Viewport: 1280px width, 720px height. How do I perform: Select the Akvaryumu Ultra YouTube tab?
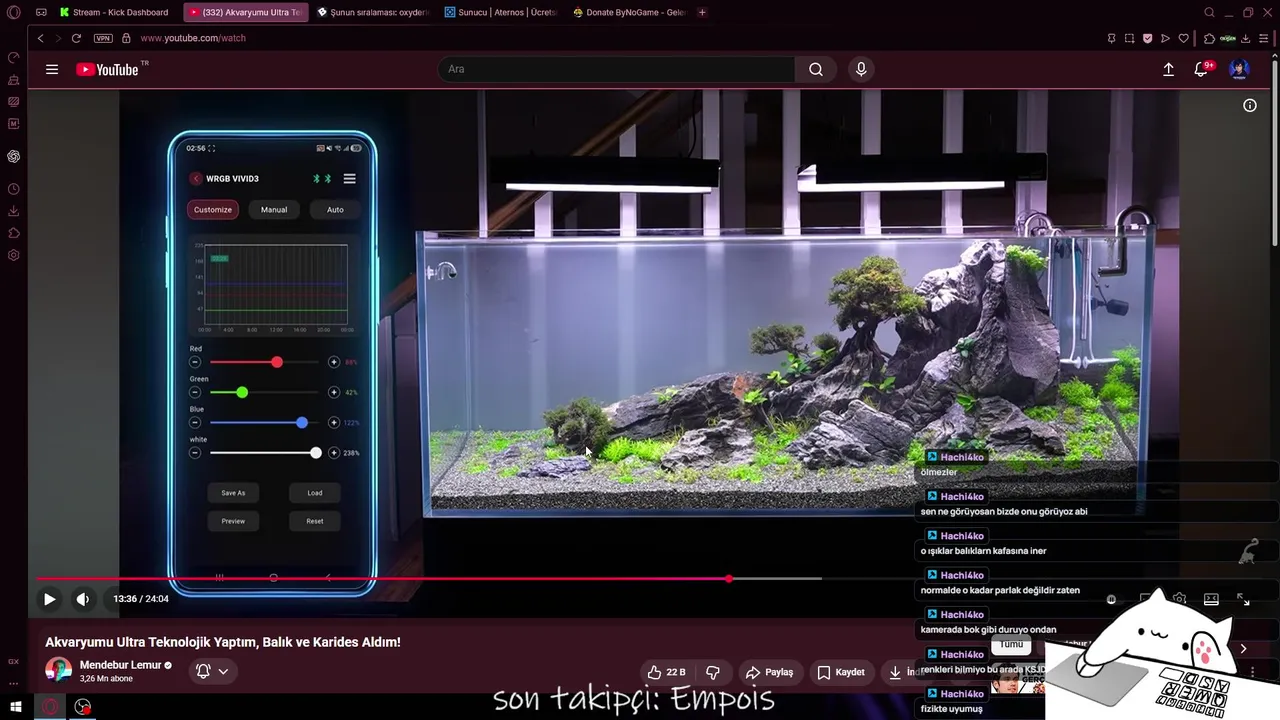(x=245, y=12)
